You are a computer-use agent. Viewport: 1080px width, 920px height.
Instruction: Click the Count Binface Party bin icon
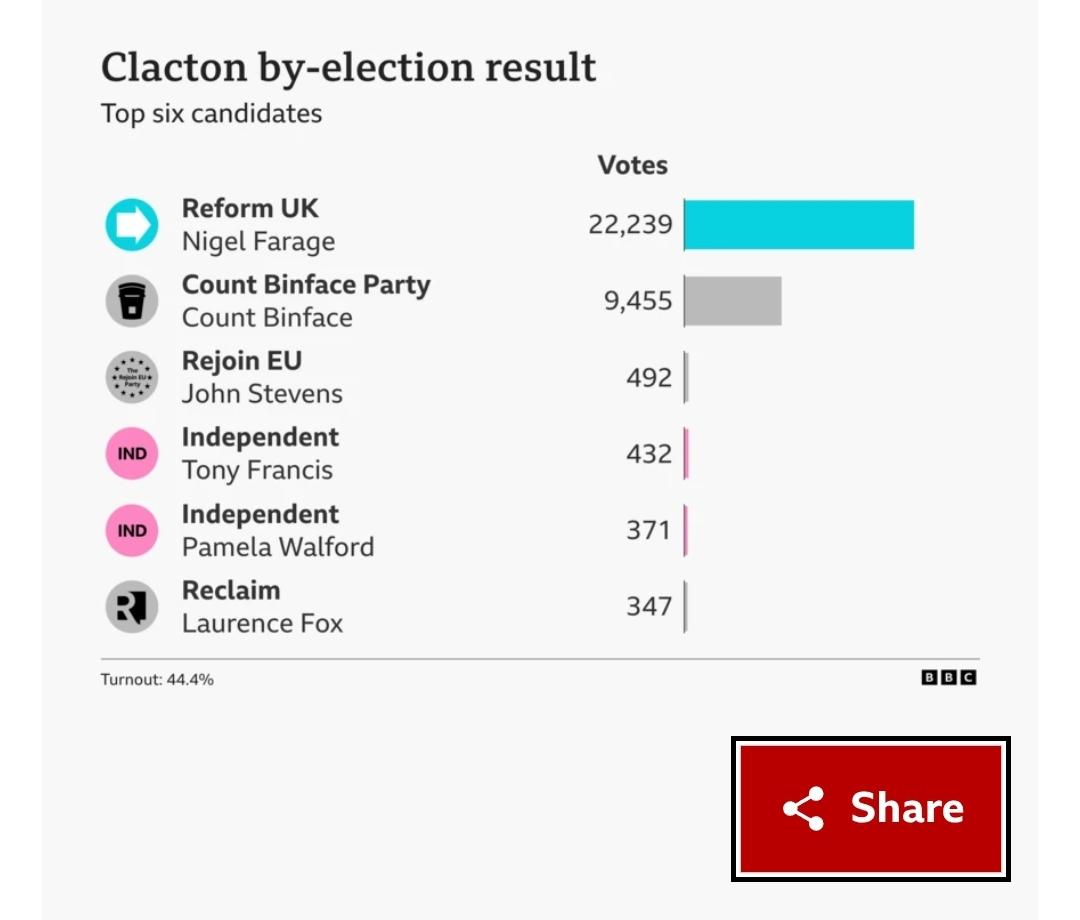(x=132, y=301)
